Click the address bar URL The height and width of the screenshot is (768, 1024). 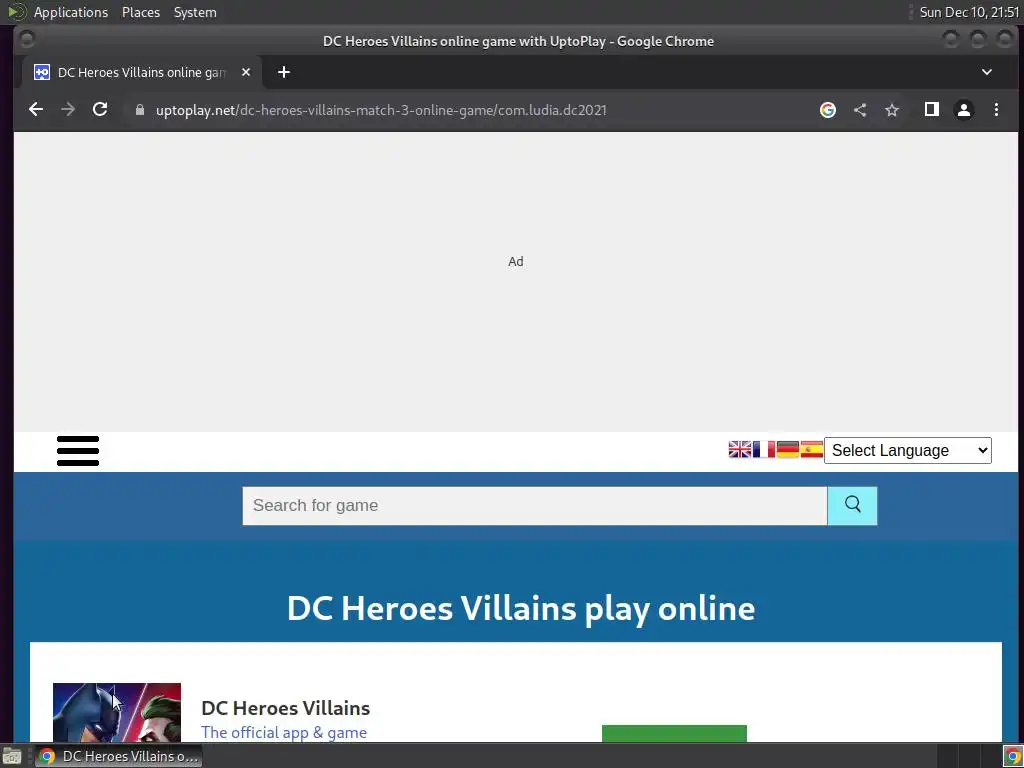[381, 110]
